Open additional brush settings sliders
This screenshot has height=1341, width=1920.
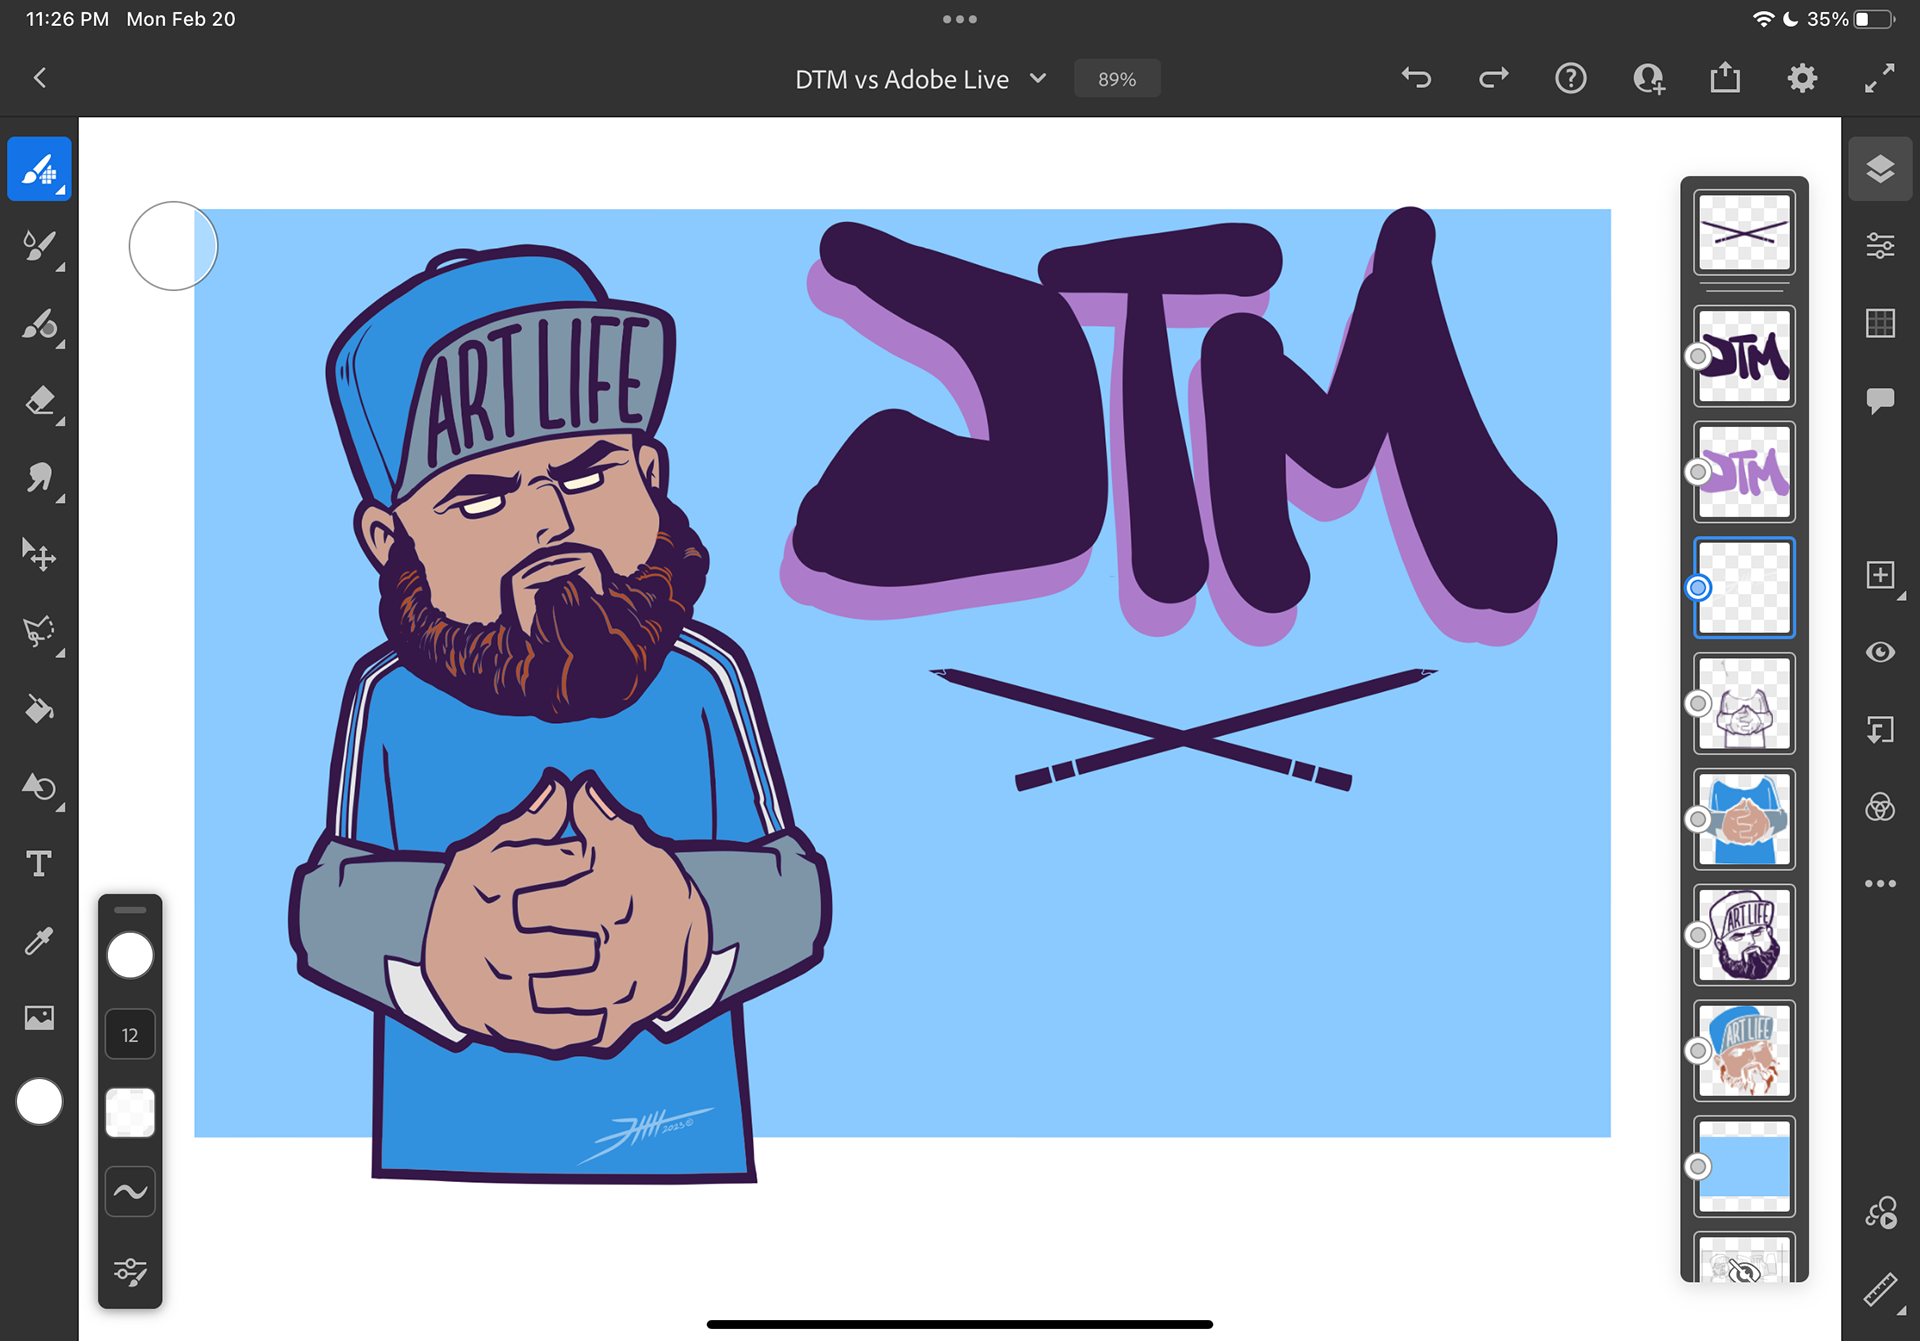click(x=130, y=1271)
